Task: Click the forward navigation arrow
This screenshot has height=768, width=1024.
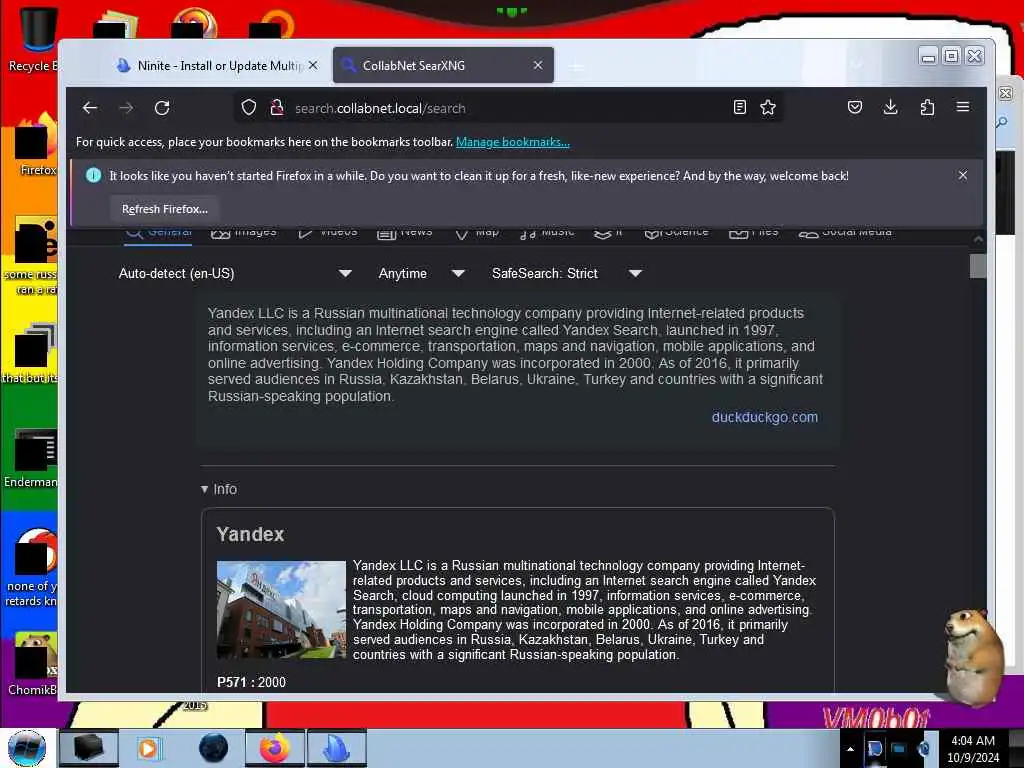Action: pos(126,108)
